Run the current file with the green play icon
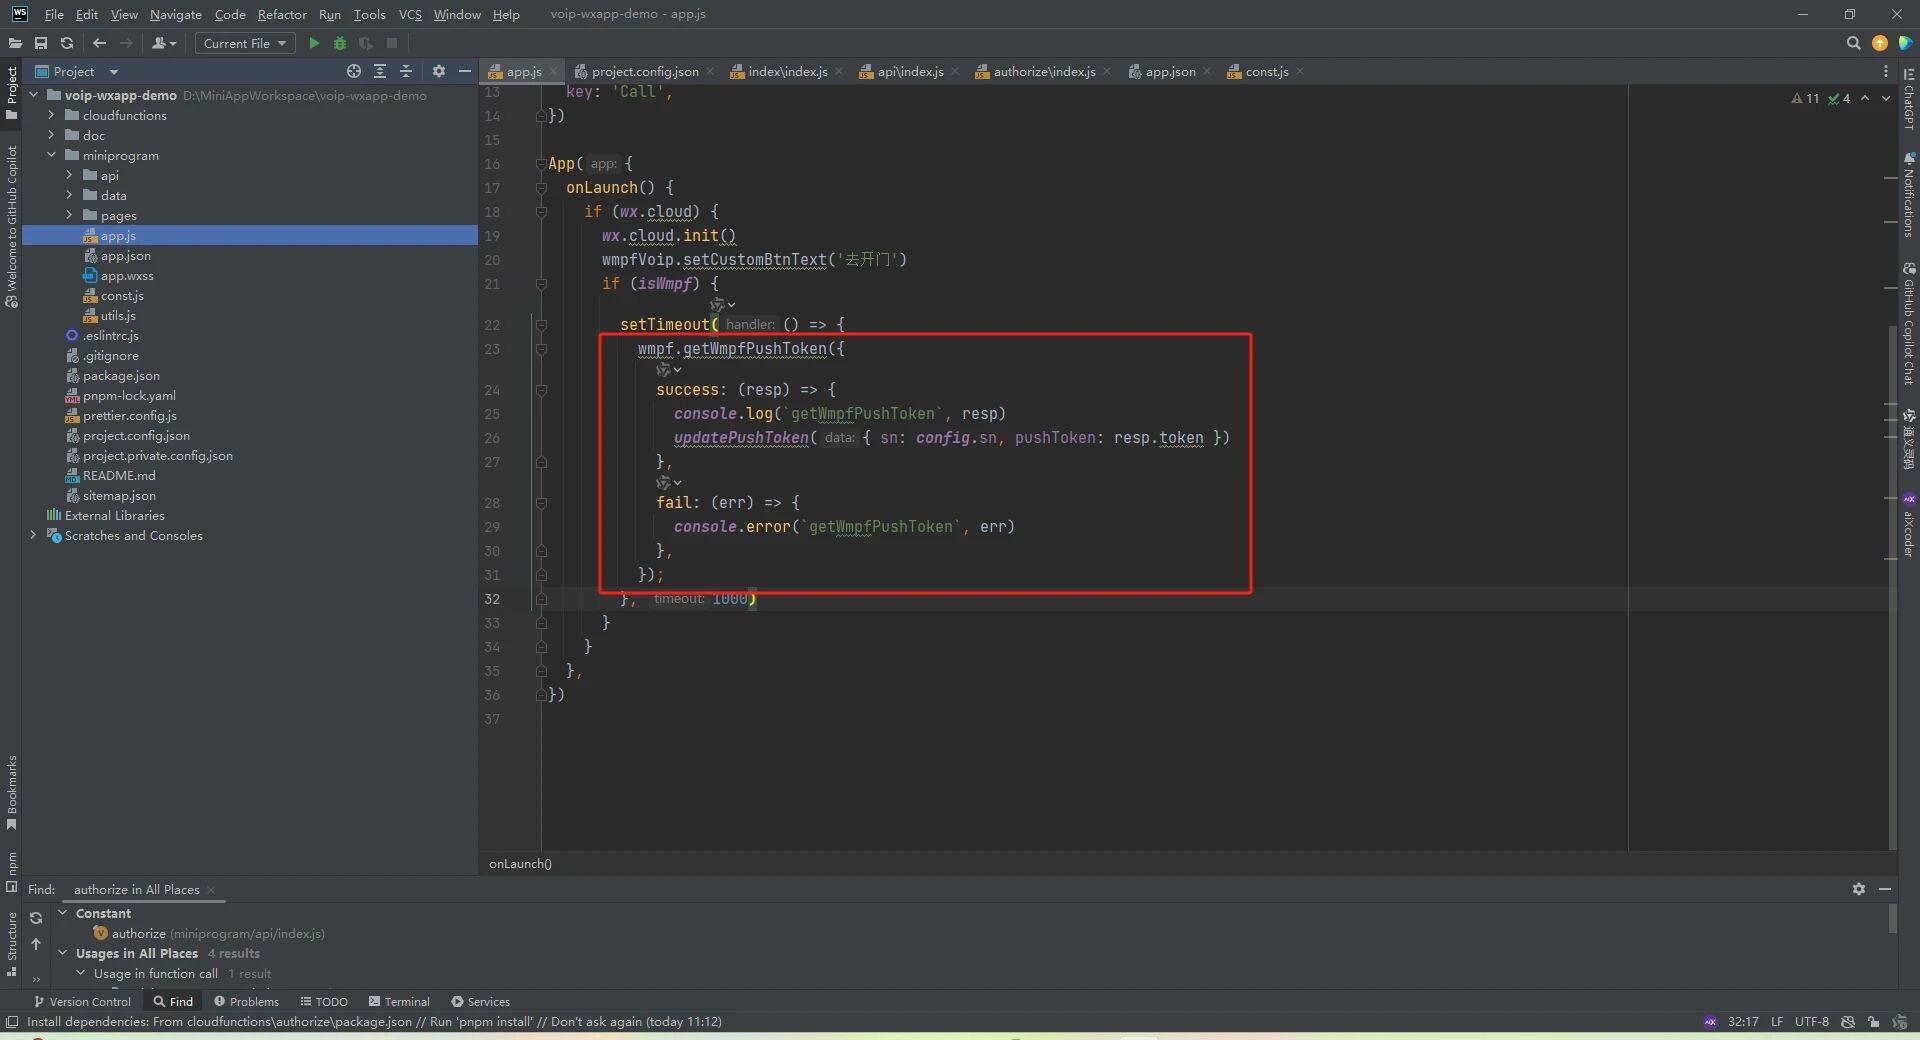 coord(314,43)
